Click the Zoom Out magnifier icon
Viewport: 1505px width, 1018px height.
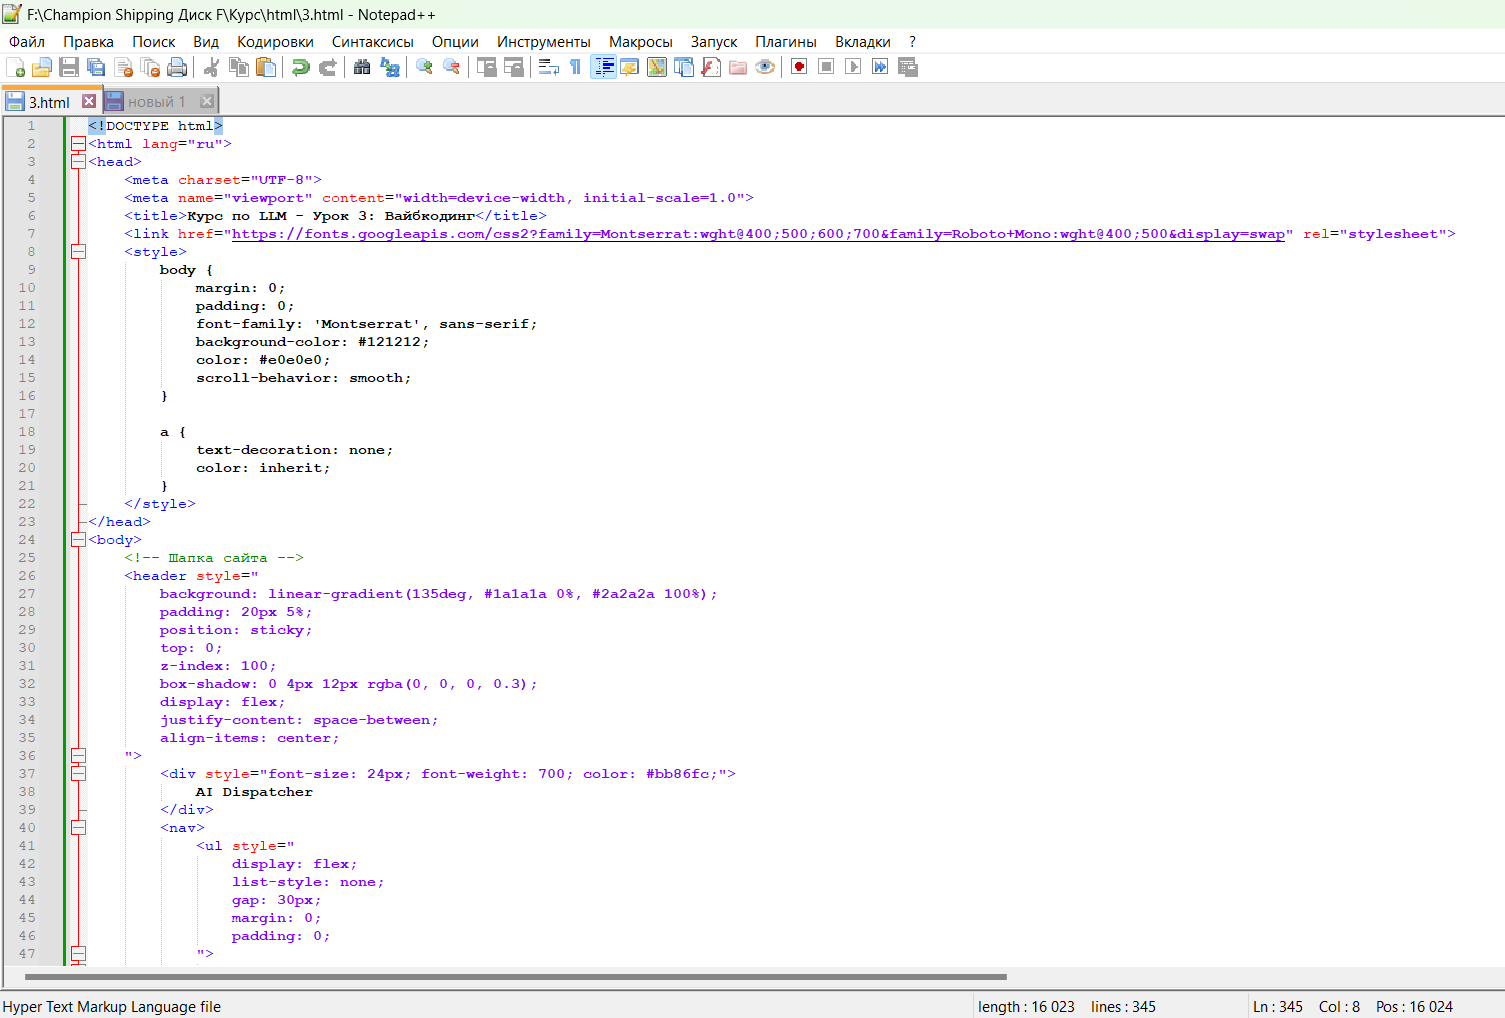point(452,67)
